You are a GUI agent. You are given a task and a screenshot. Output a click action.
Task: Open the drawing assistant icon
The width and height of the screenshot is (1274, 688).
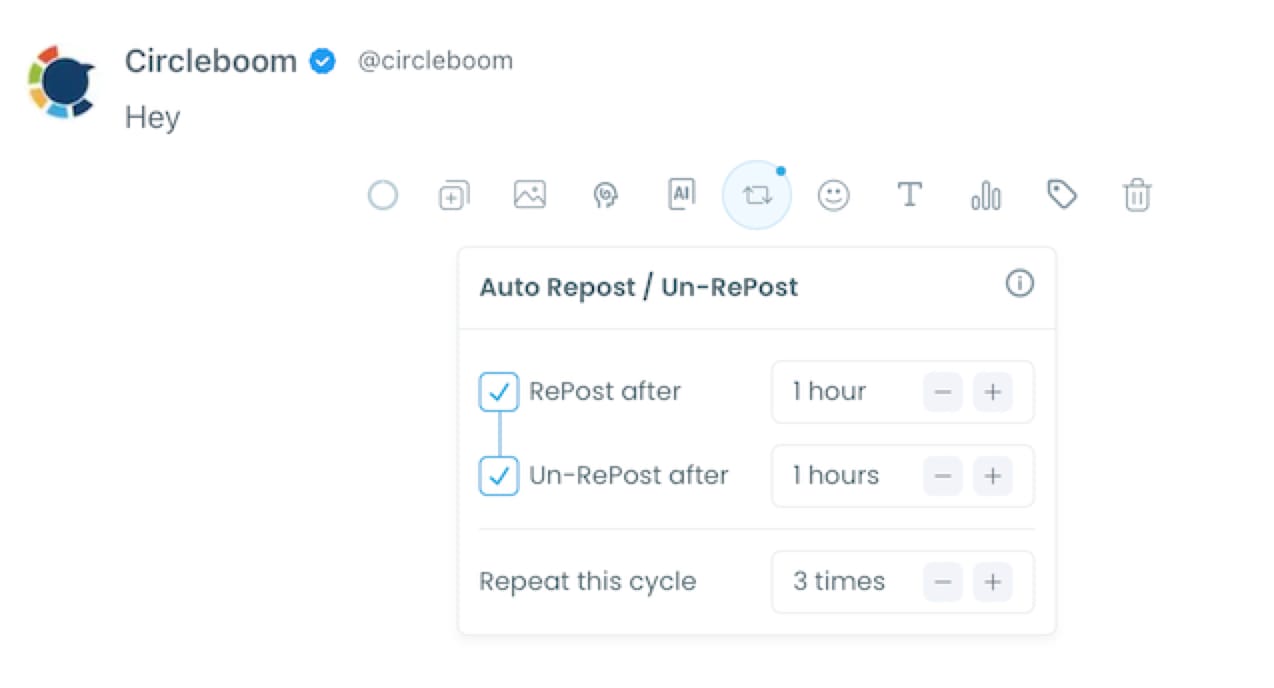[x=606, y=195]
